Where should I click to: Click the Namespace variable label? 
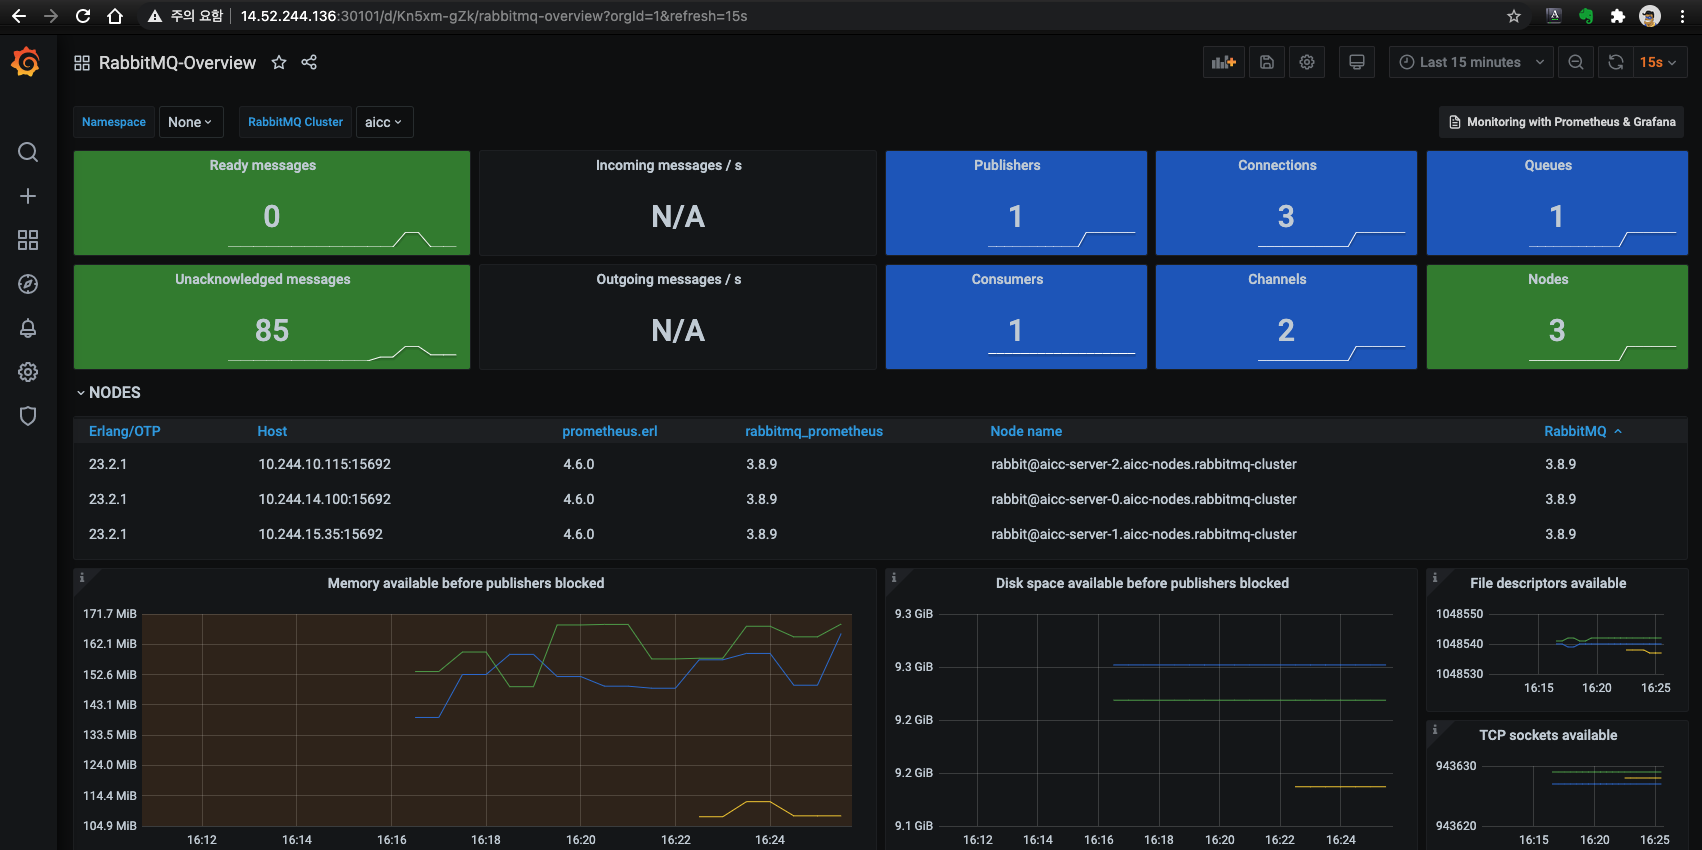[x=114, y=122]
